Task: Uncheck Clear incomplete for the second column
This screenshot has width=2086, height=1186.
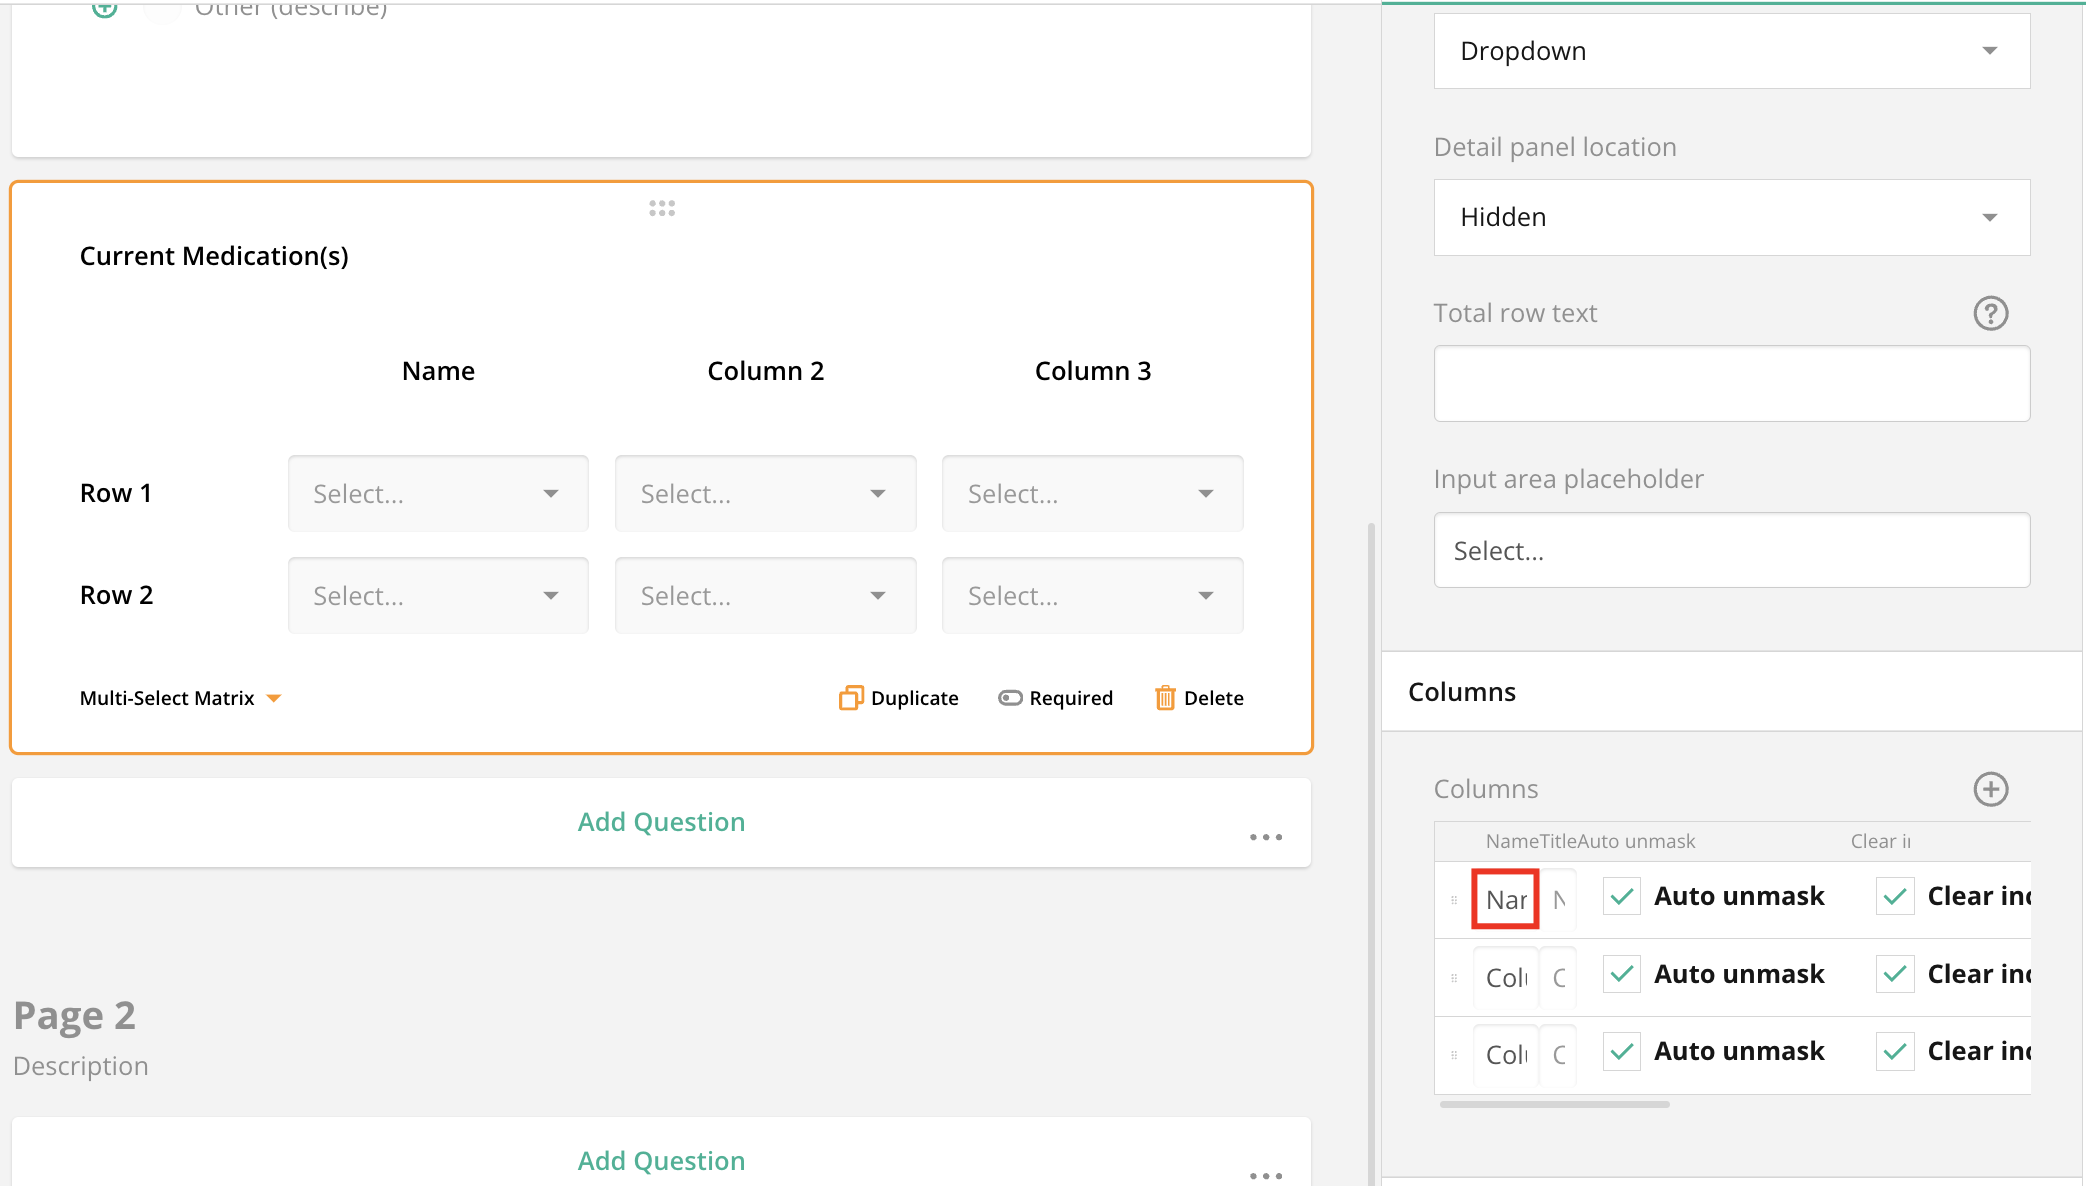Action: 1893,973
